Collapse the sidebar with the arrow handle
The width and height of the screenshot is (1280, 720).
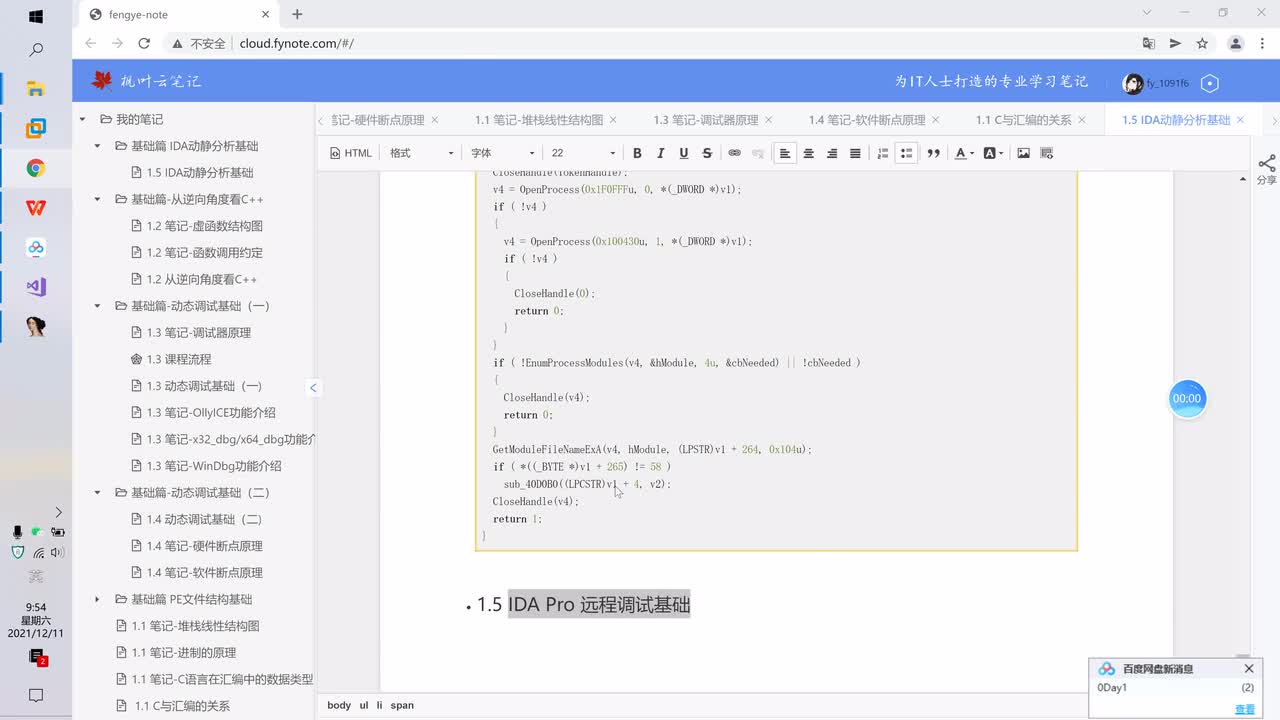click(313, 388)
